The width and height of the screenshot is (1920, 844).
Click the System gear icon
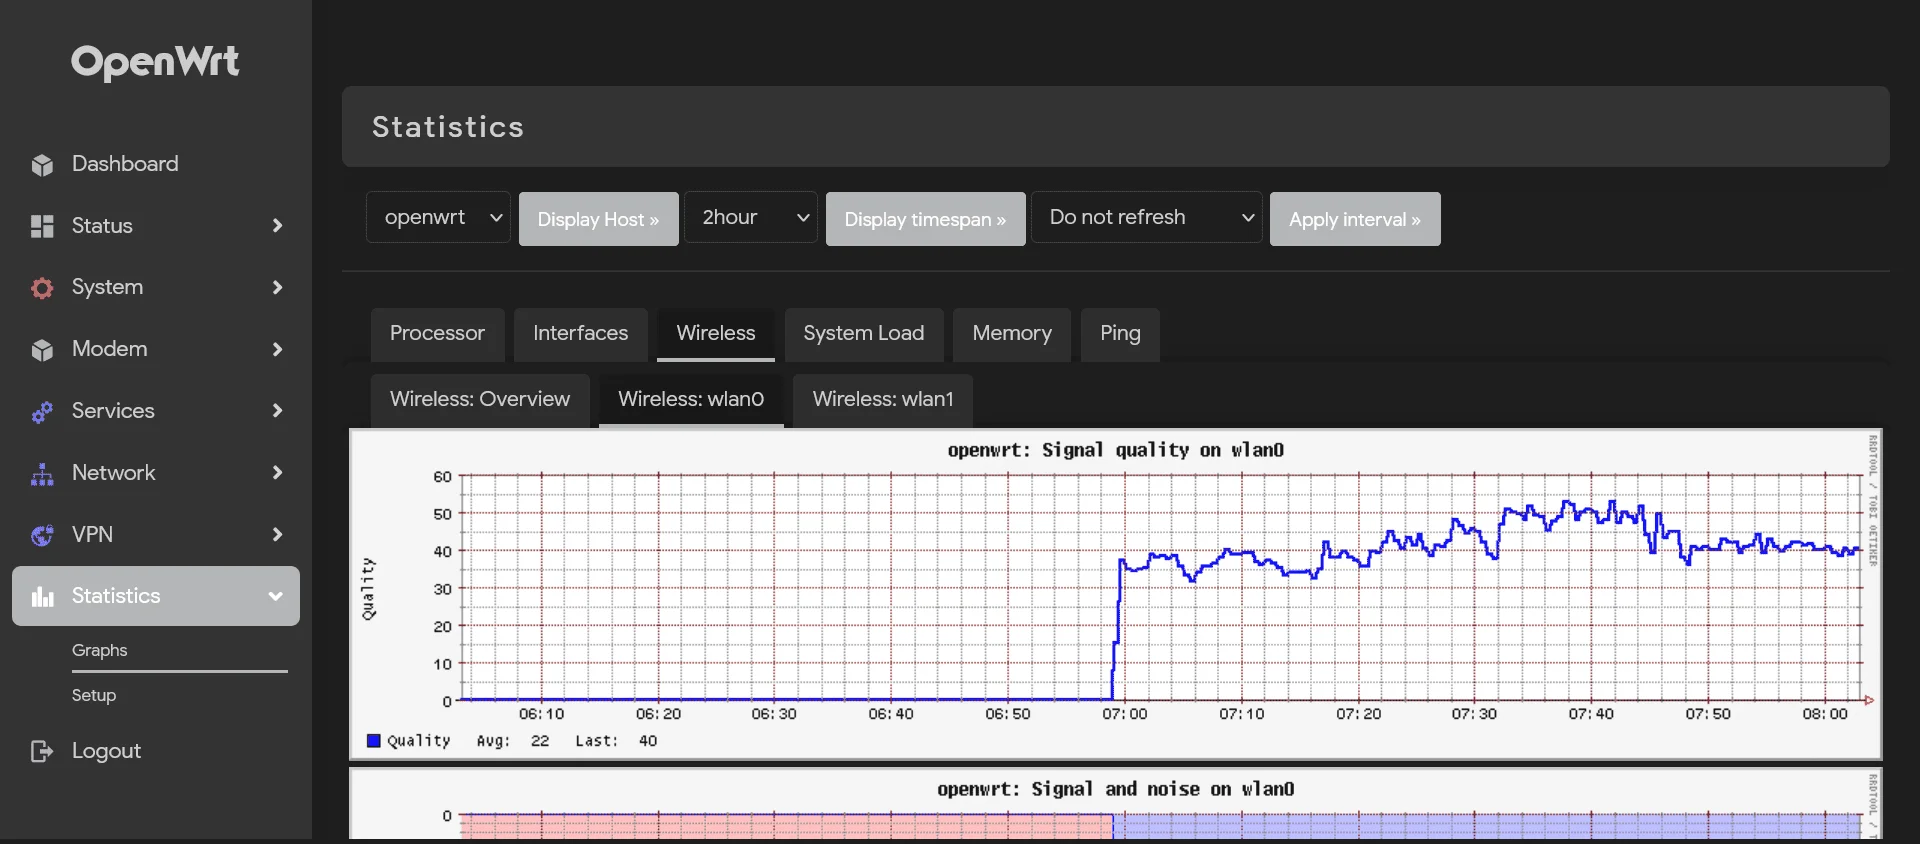click(x=42, y=288)
